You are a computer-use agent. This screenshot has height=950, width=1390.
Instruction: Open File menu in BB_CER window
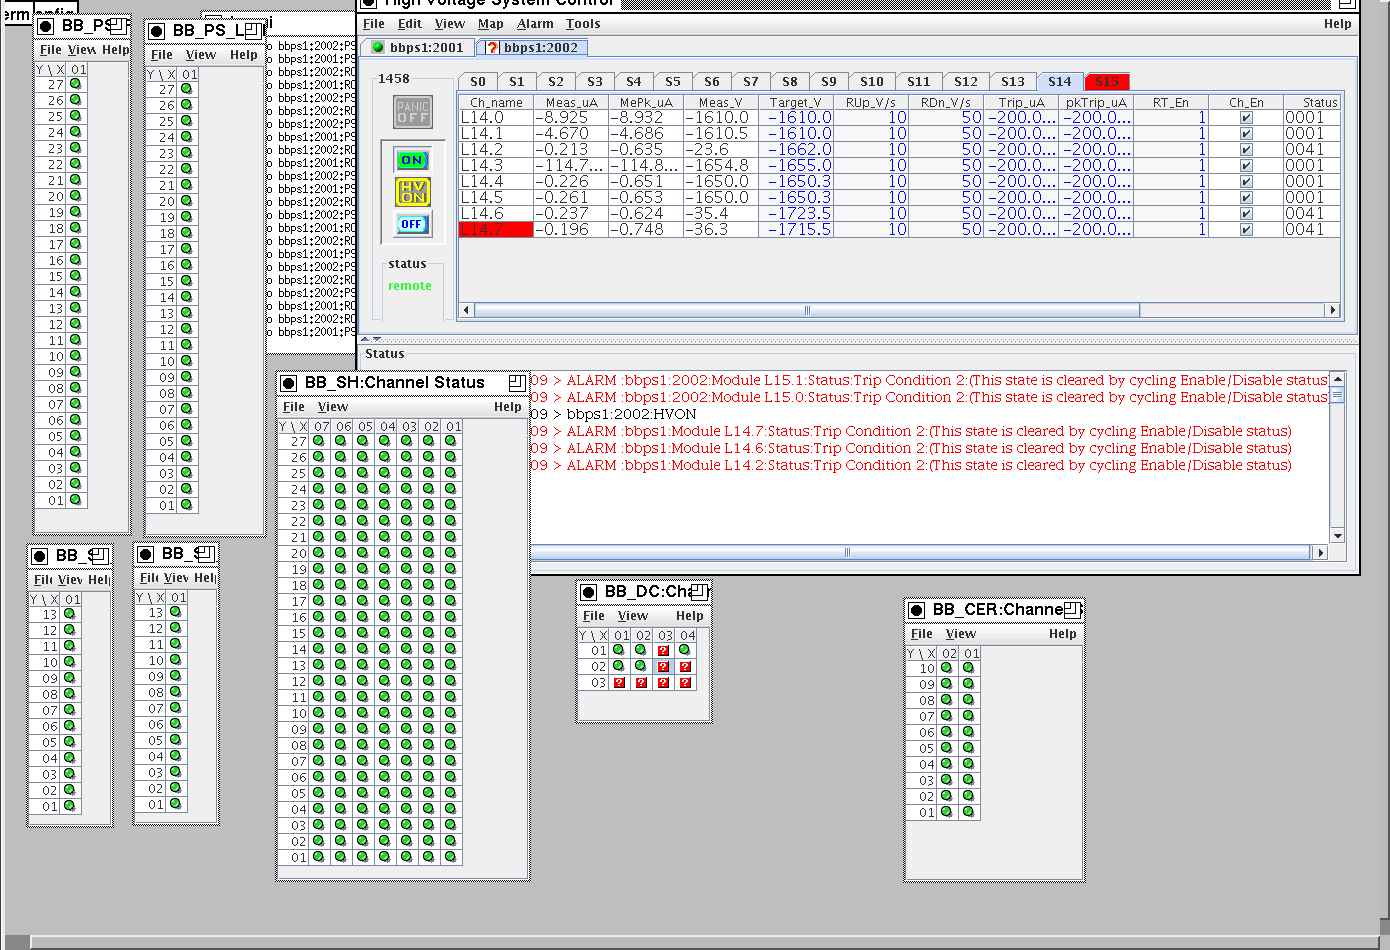(922, 634)
